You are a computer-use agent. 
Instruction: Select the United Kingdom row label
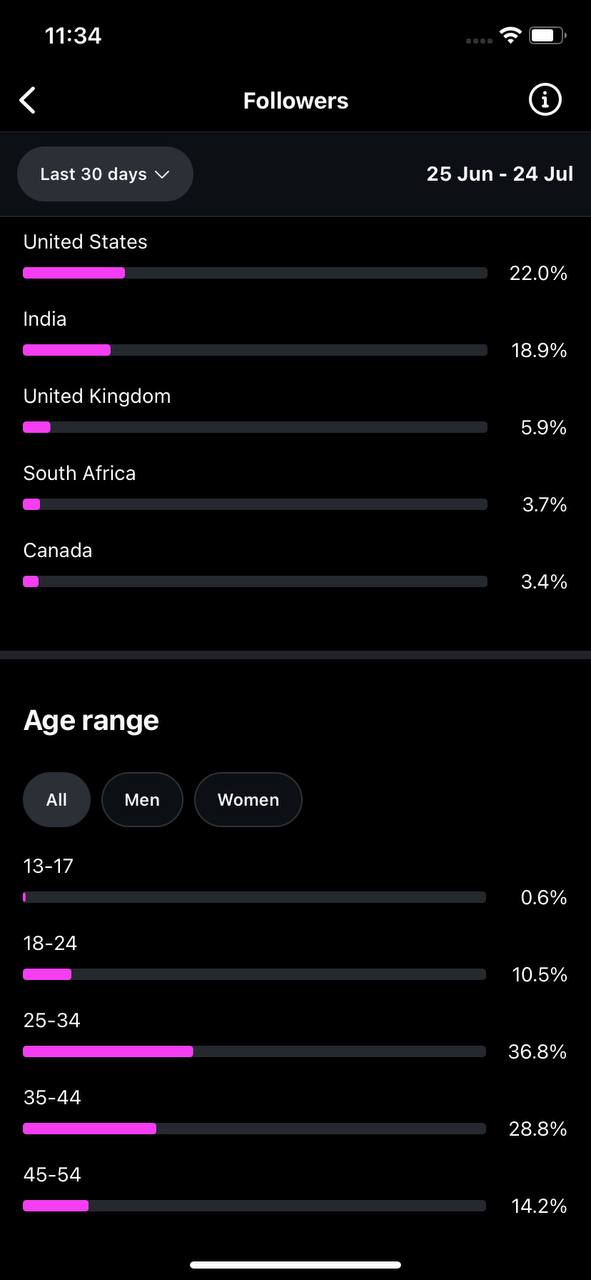point(97,396)
